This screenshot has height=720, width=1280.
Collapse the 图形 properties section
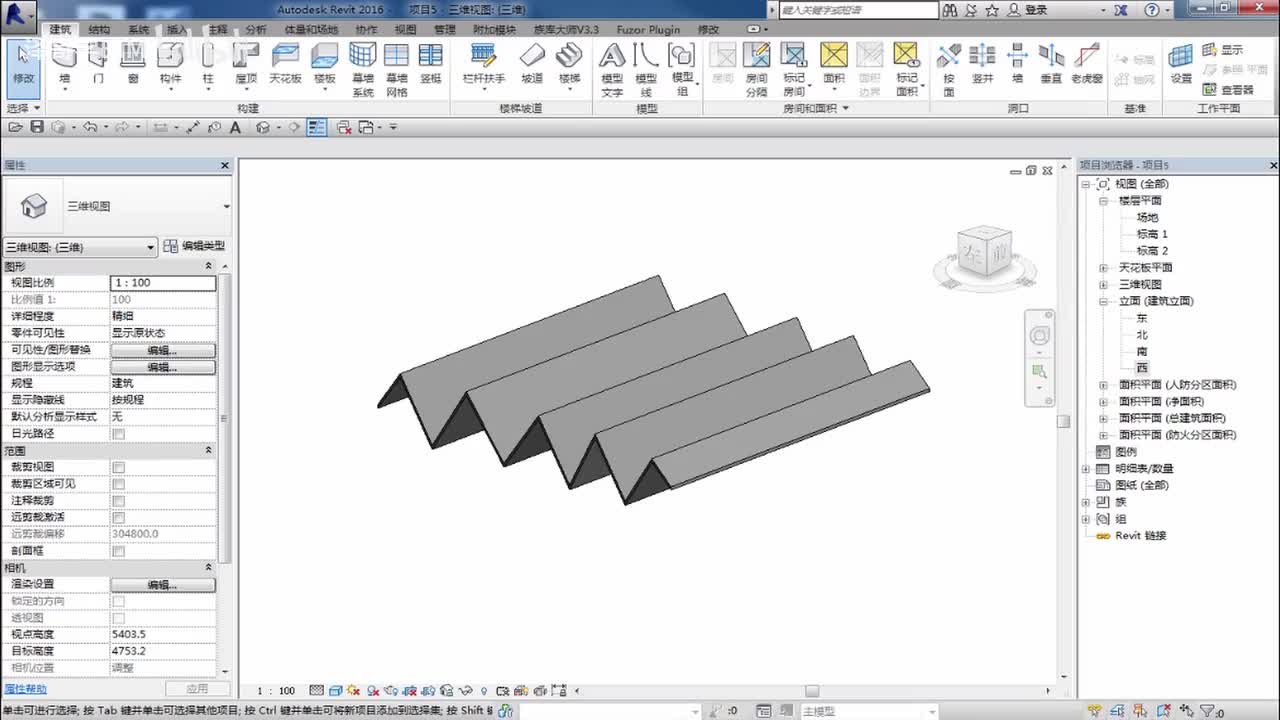[x=209, y=266]
